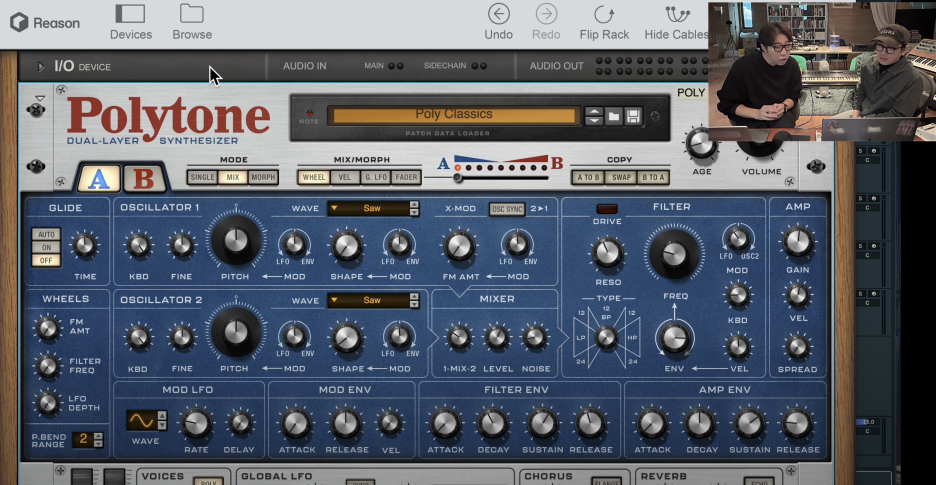Toggle the OSC SYNC button
Screen dimensions: 936x485
[506, 209]
